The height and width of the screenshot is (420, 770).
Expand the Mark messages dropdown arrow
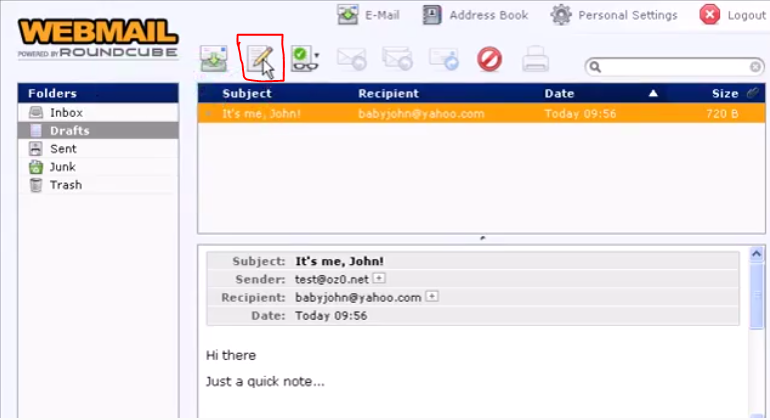pyautogui.click(x=317, y=56)
